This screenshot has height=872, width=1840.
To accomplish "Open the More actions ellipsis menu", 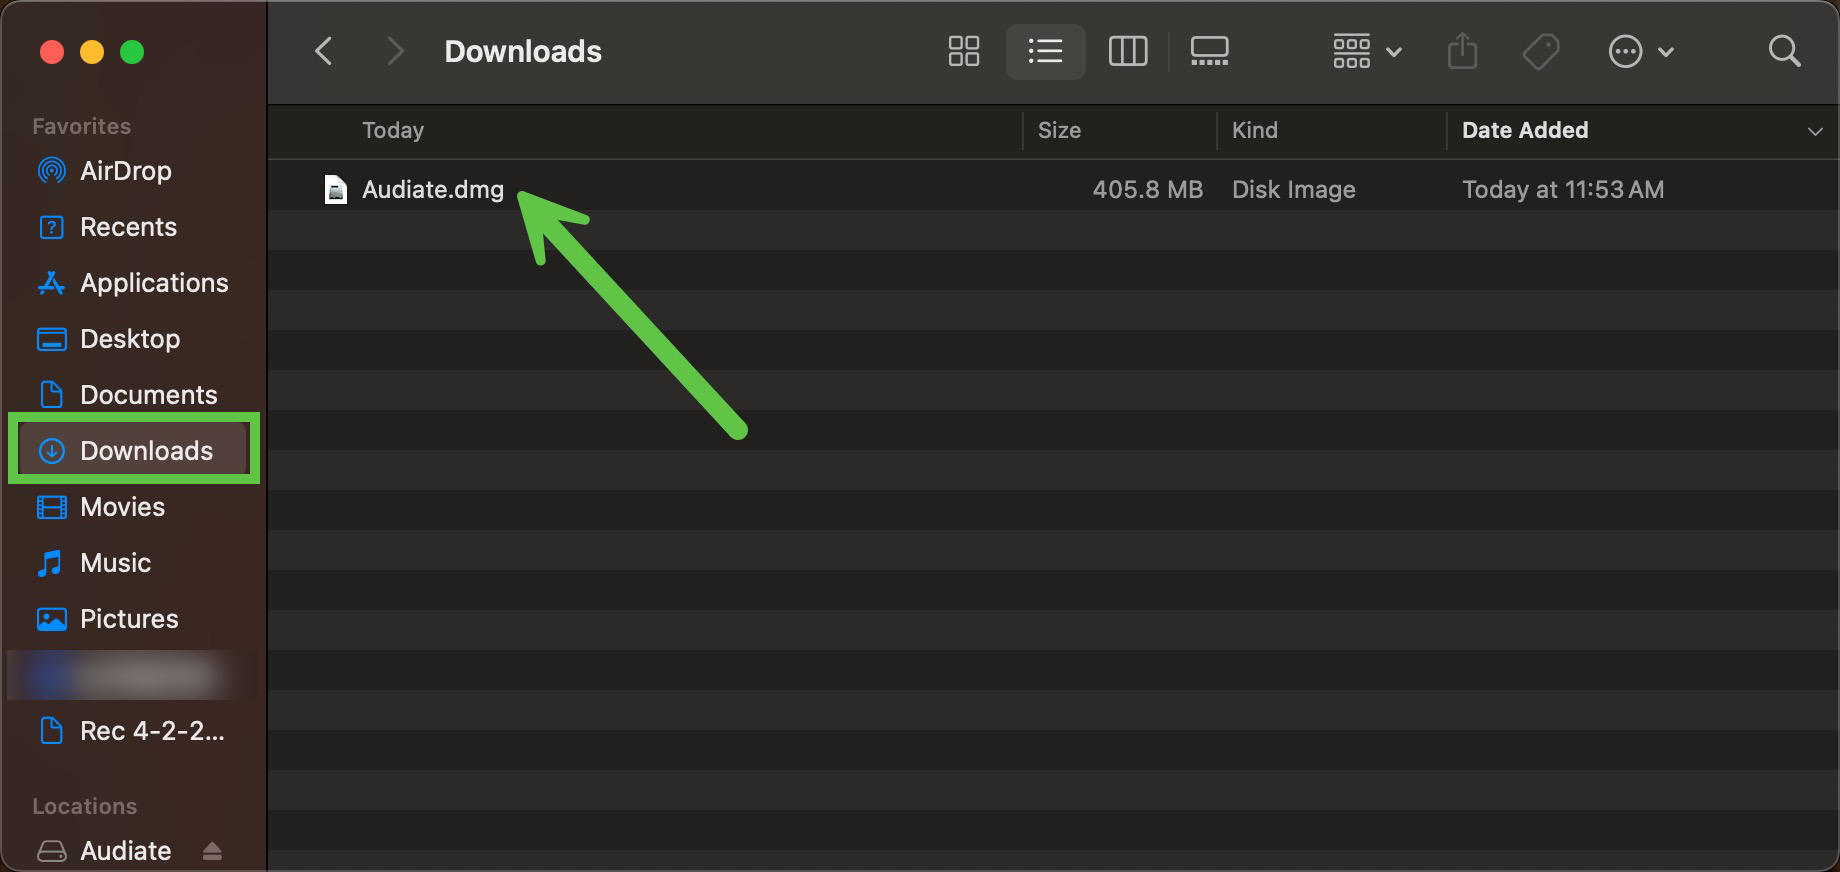I will (1640, 51).
